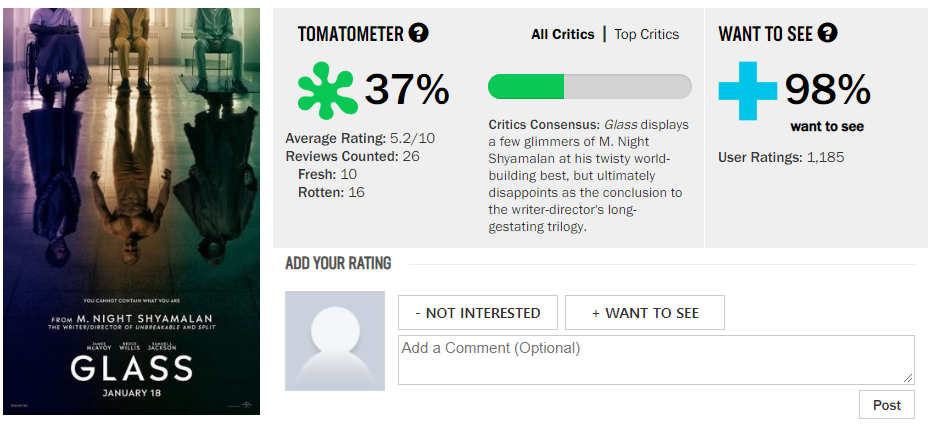Switch to the Top Critics tab
This screenshot has width=940, height=425.
coord(647,34)
